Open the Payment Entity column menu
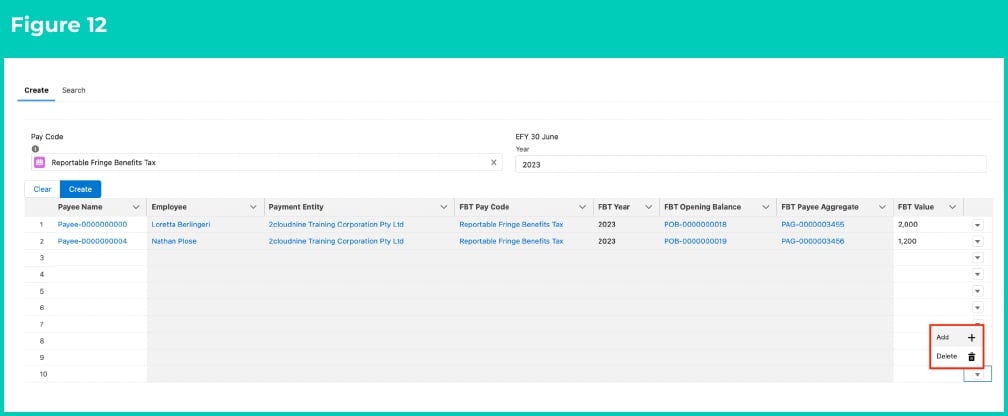1008x416 pixels. 444,207
